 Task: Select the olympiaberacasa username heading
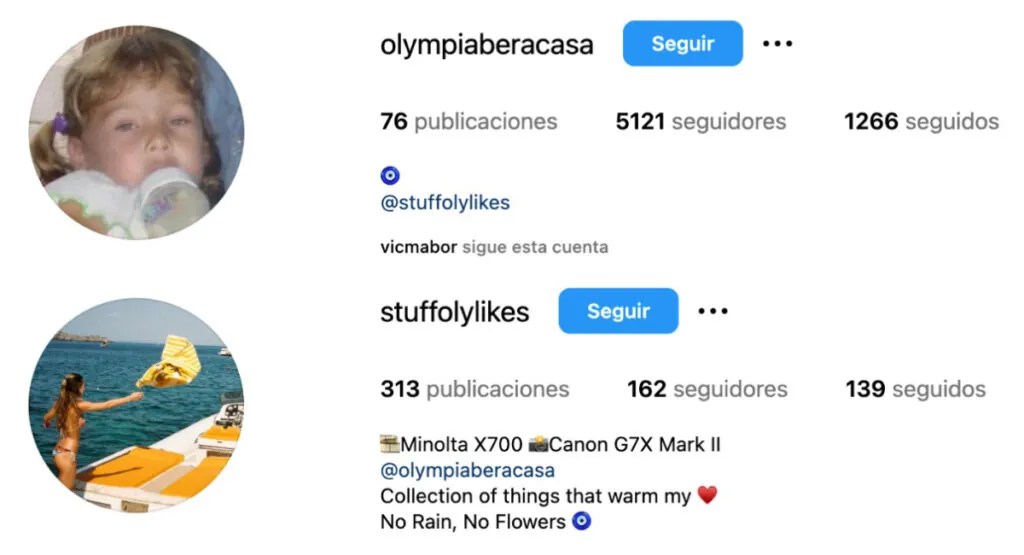(487, 44)
